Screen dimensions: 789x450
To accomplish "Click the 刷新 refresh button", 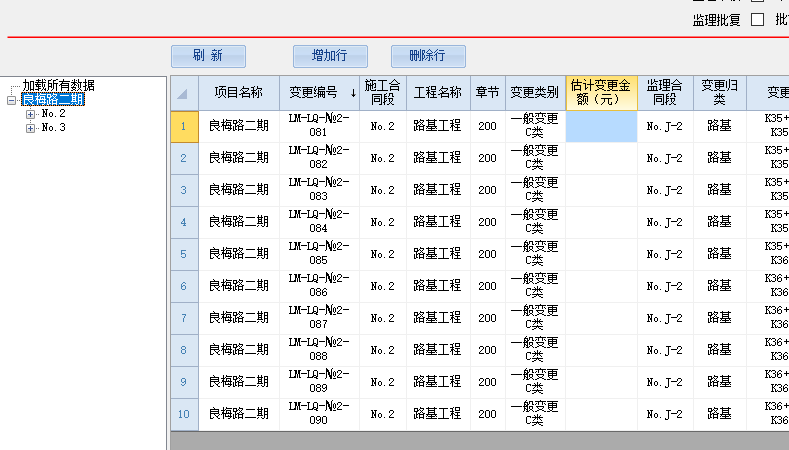I will coord(208,56).
